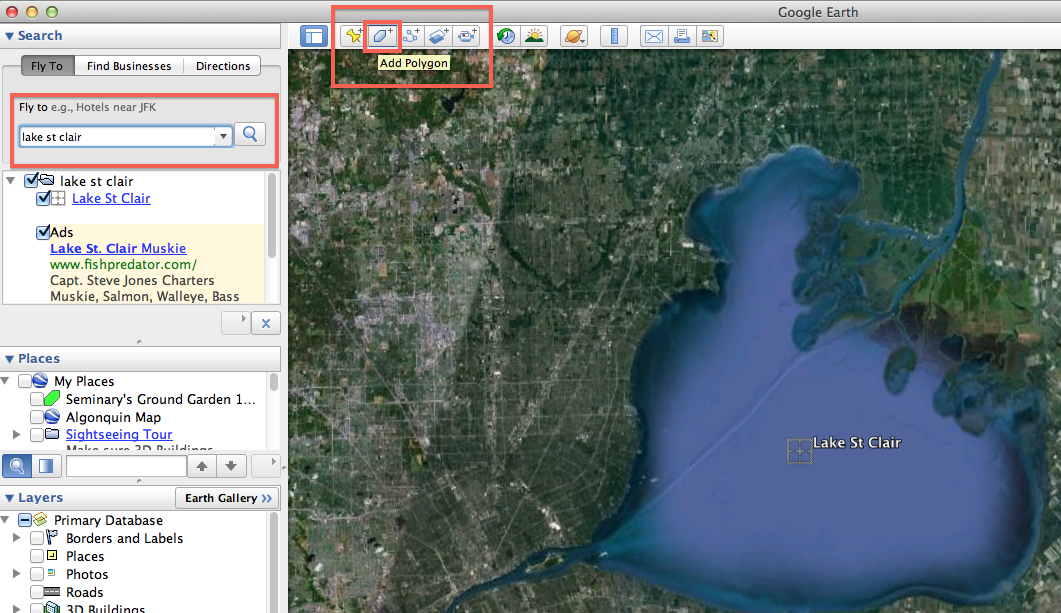Open the Record a Tour tool
This screenshot has width=1061, height=613.
[466, 35]
